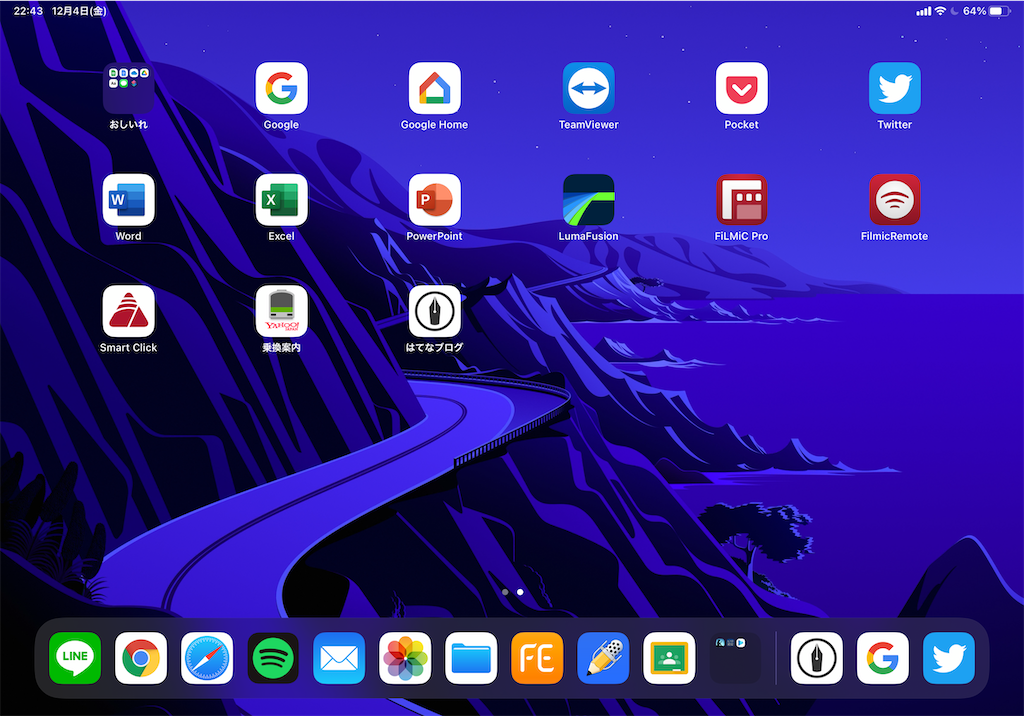Open はてなブログ app on home screen
Image resolution: width=1024 pixels, height=716 pixels.
[x=434, y=311]
